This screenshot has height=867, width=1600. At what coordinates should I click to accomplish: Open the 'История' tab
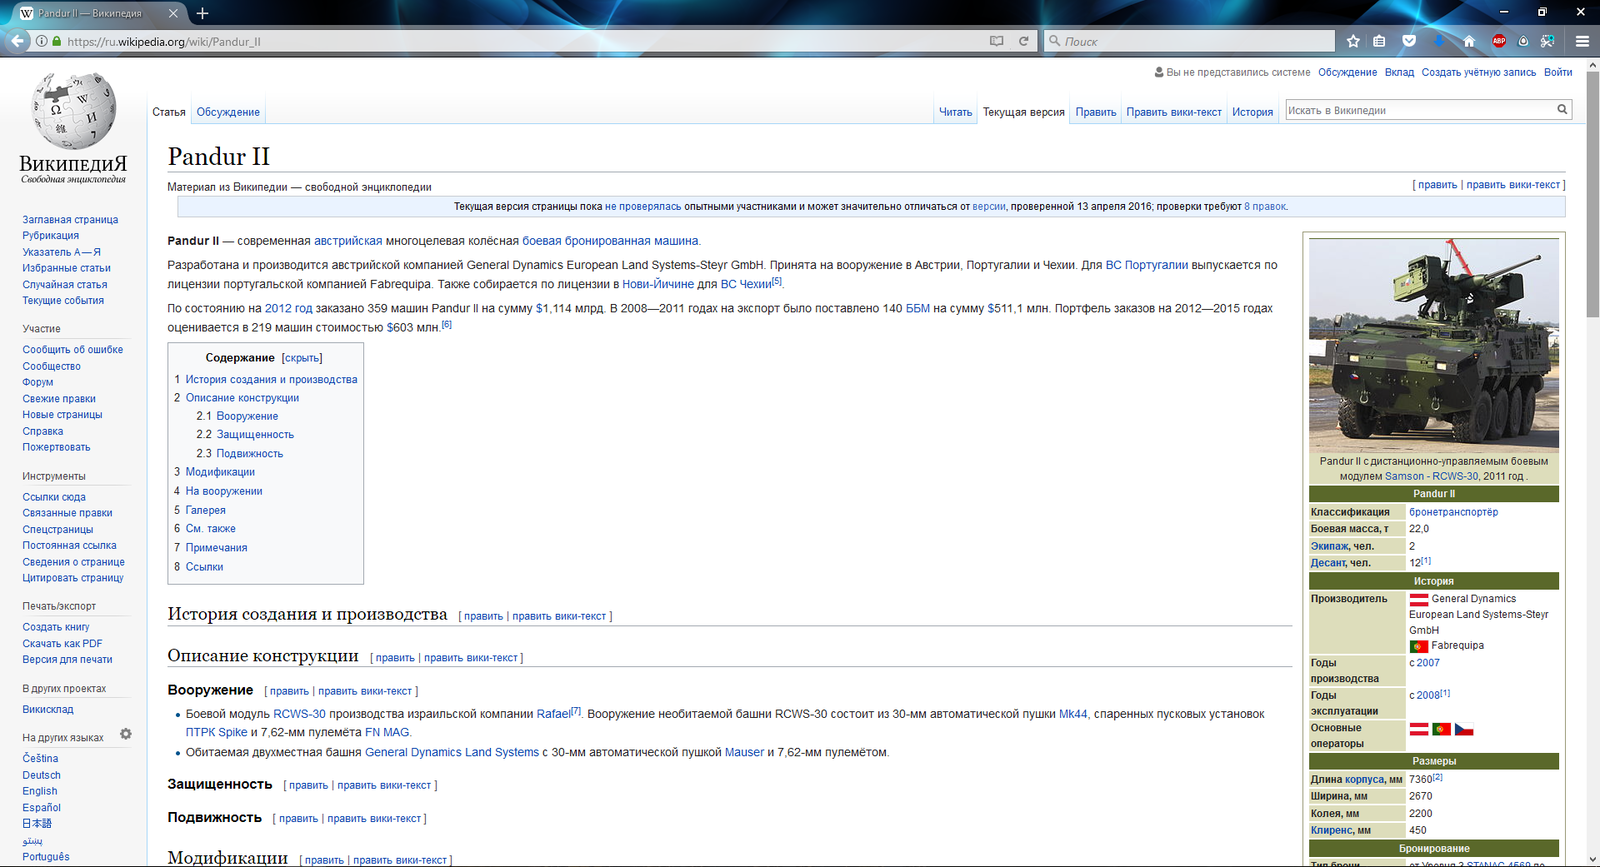coord(1252,112)
